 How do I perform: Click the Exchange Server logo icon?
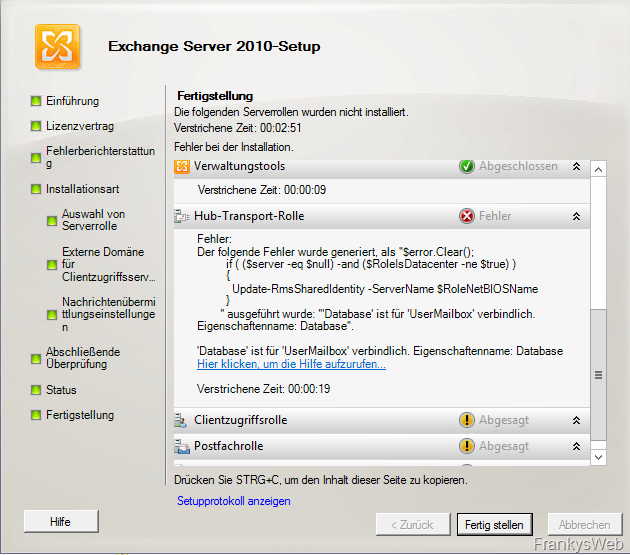pos(58,45)
